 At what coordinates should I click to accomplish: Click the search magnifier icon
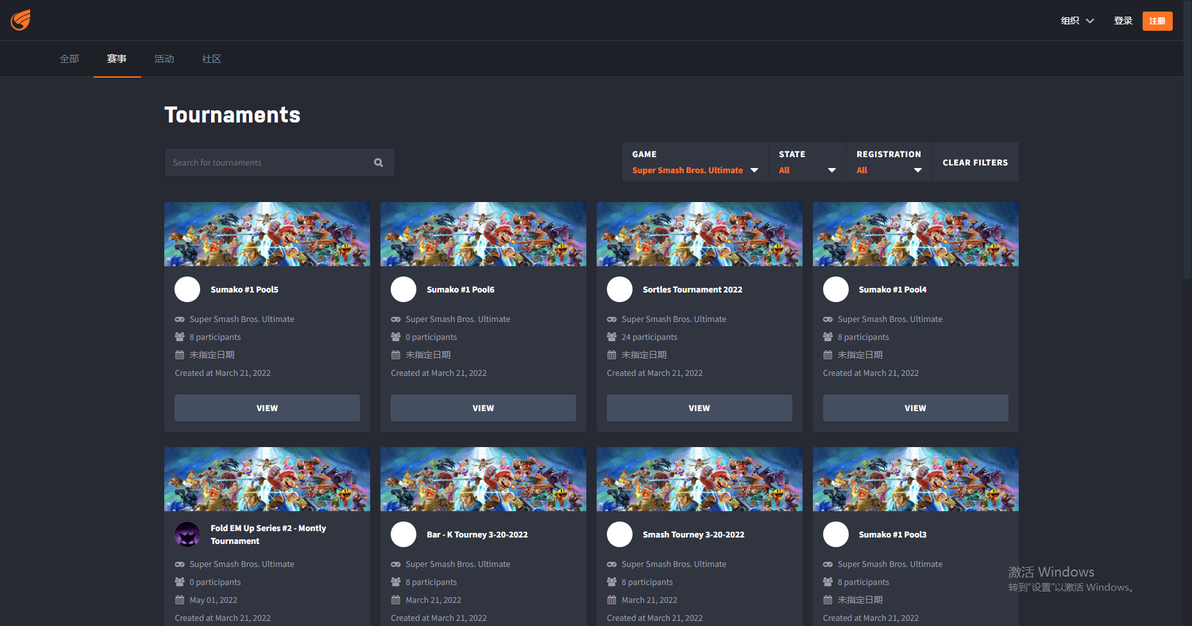[x=379, y=163]
